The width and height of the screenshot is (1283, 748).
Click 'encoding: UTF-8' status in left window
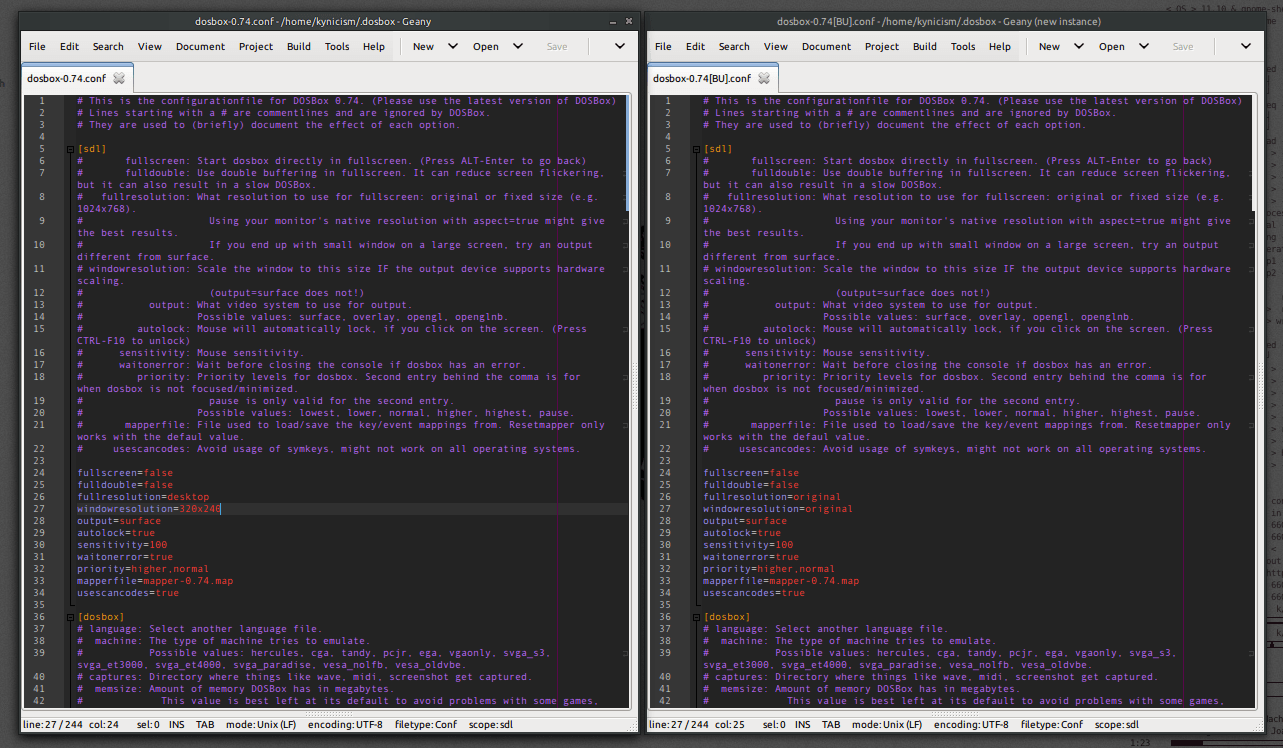pos(346,725)
